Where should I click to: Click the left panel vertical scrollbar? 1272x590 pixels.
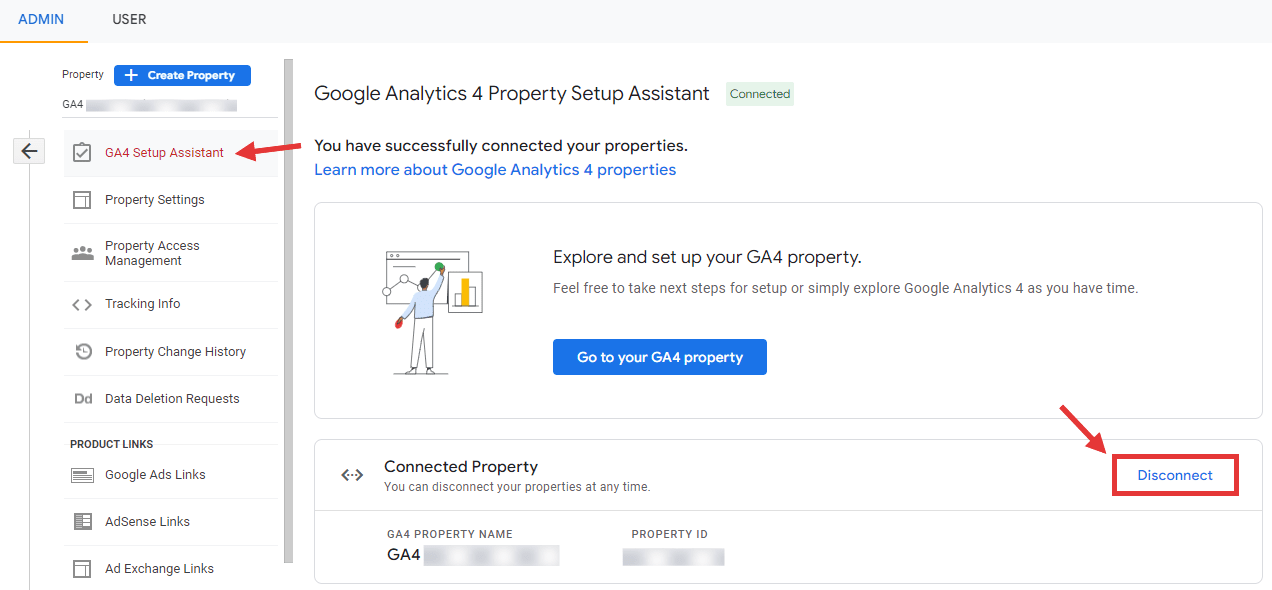[289, 311]
